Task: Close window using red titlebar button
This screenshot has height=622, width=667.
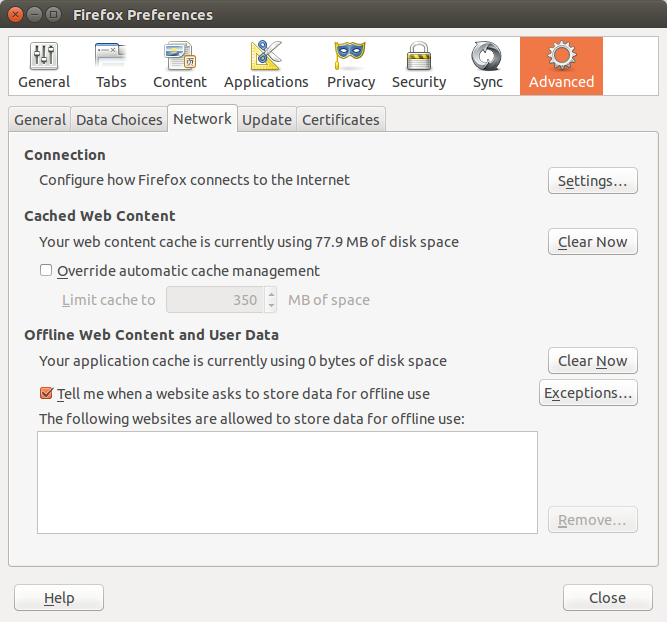Action: [15, 14]
